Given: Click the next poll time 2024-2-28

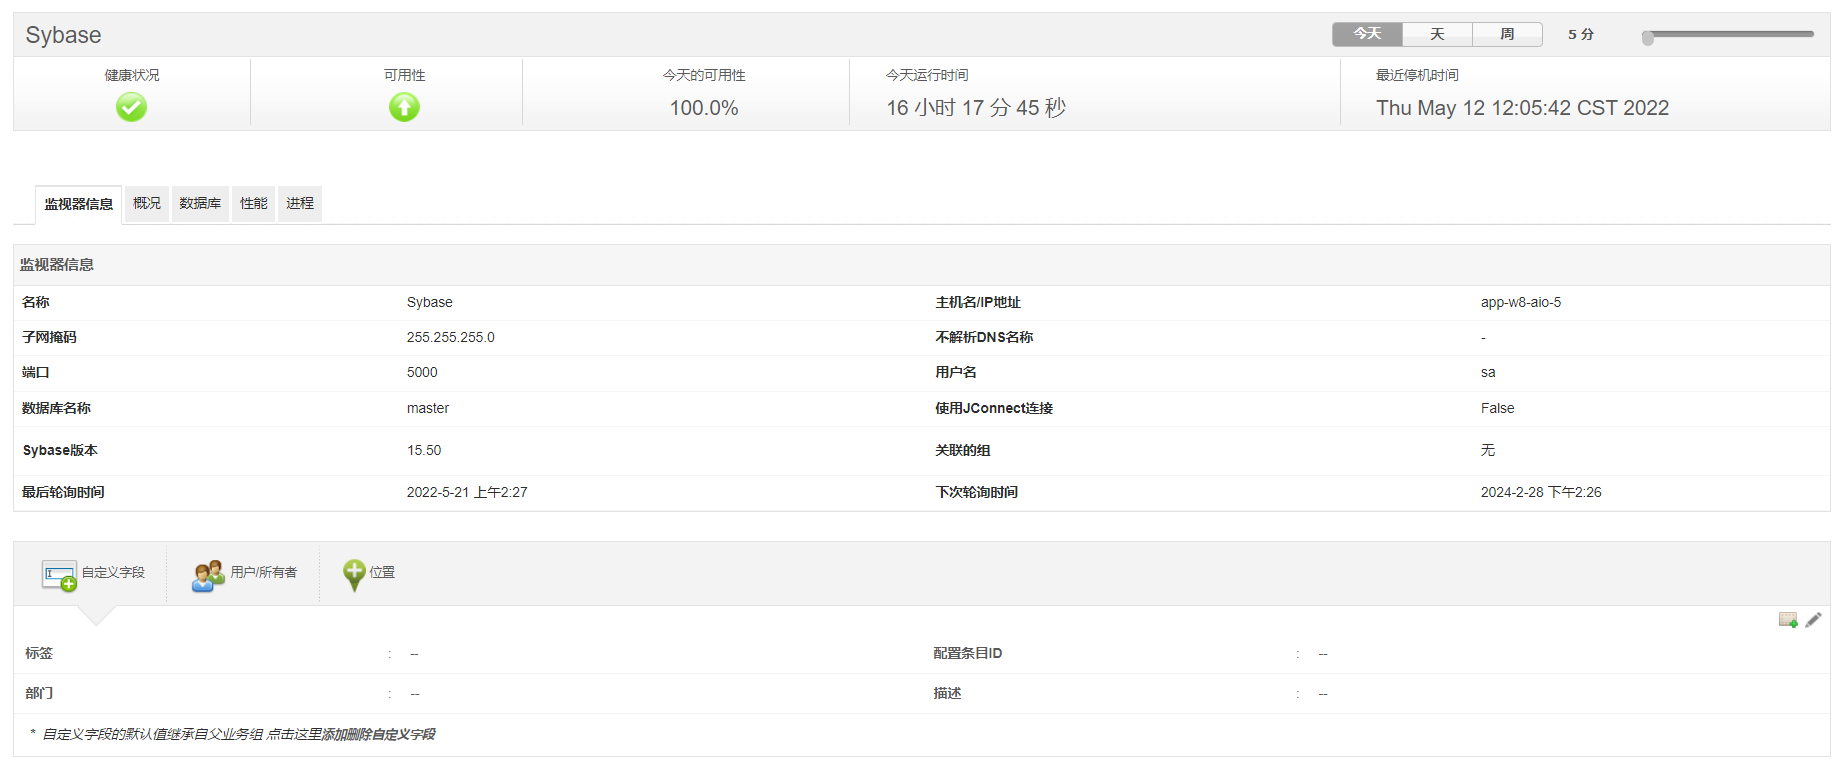Looking at the screenshot, I should (x=1541, y=492).
